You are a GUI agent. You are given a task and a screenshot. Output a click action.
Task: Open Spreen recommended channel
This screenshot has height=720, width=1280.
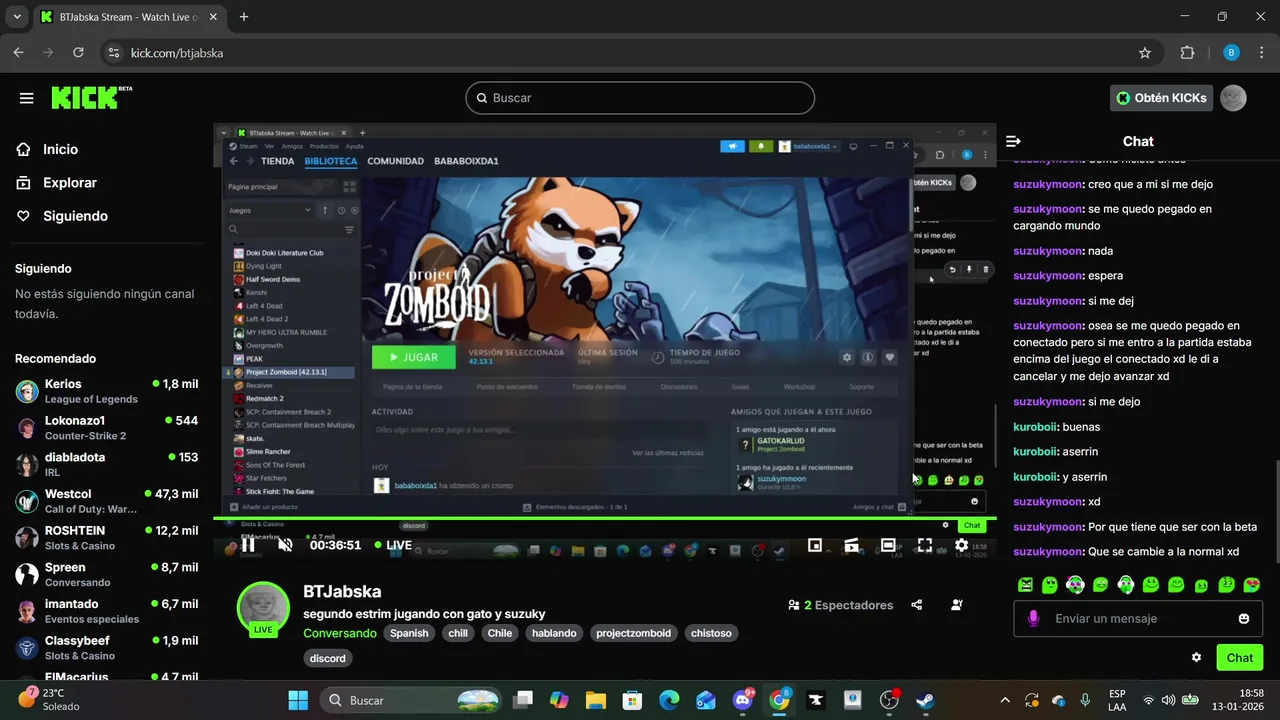[106, 574]
